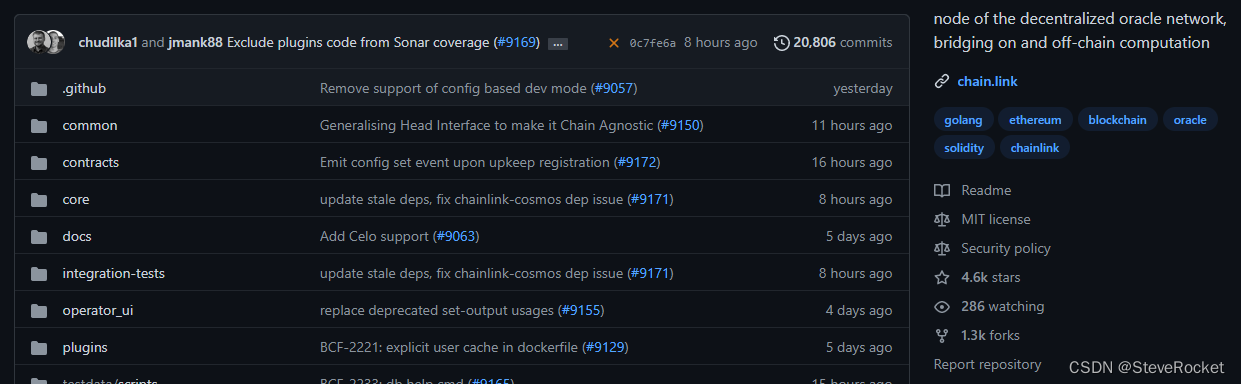Open the Security policy link
Image resolution: width=1241 pixels, height=384 pixels.
click(1006, 248)
